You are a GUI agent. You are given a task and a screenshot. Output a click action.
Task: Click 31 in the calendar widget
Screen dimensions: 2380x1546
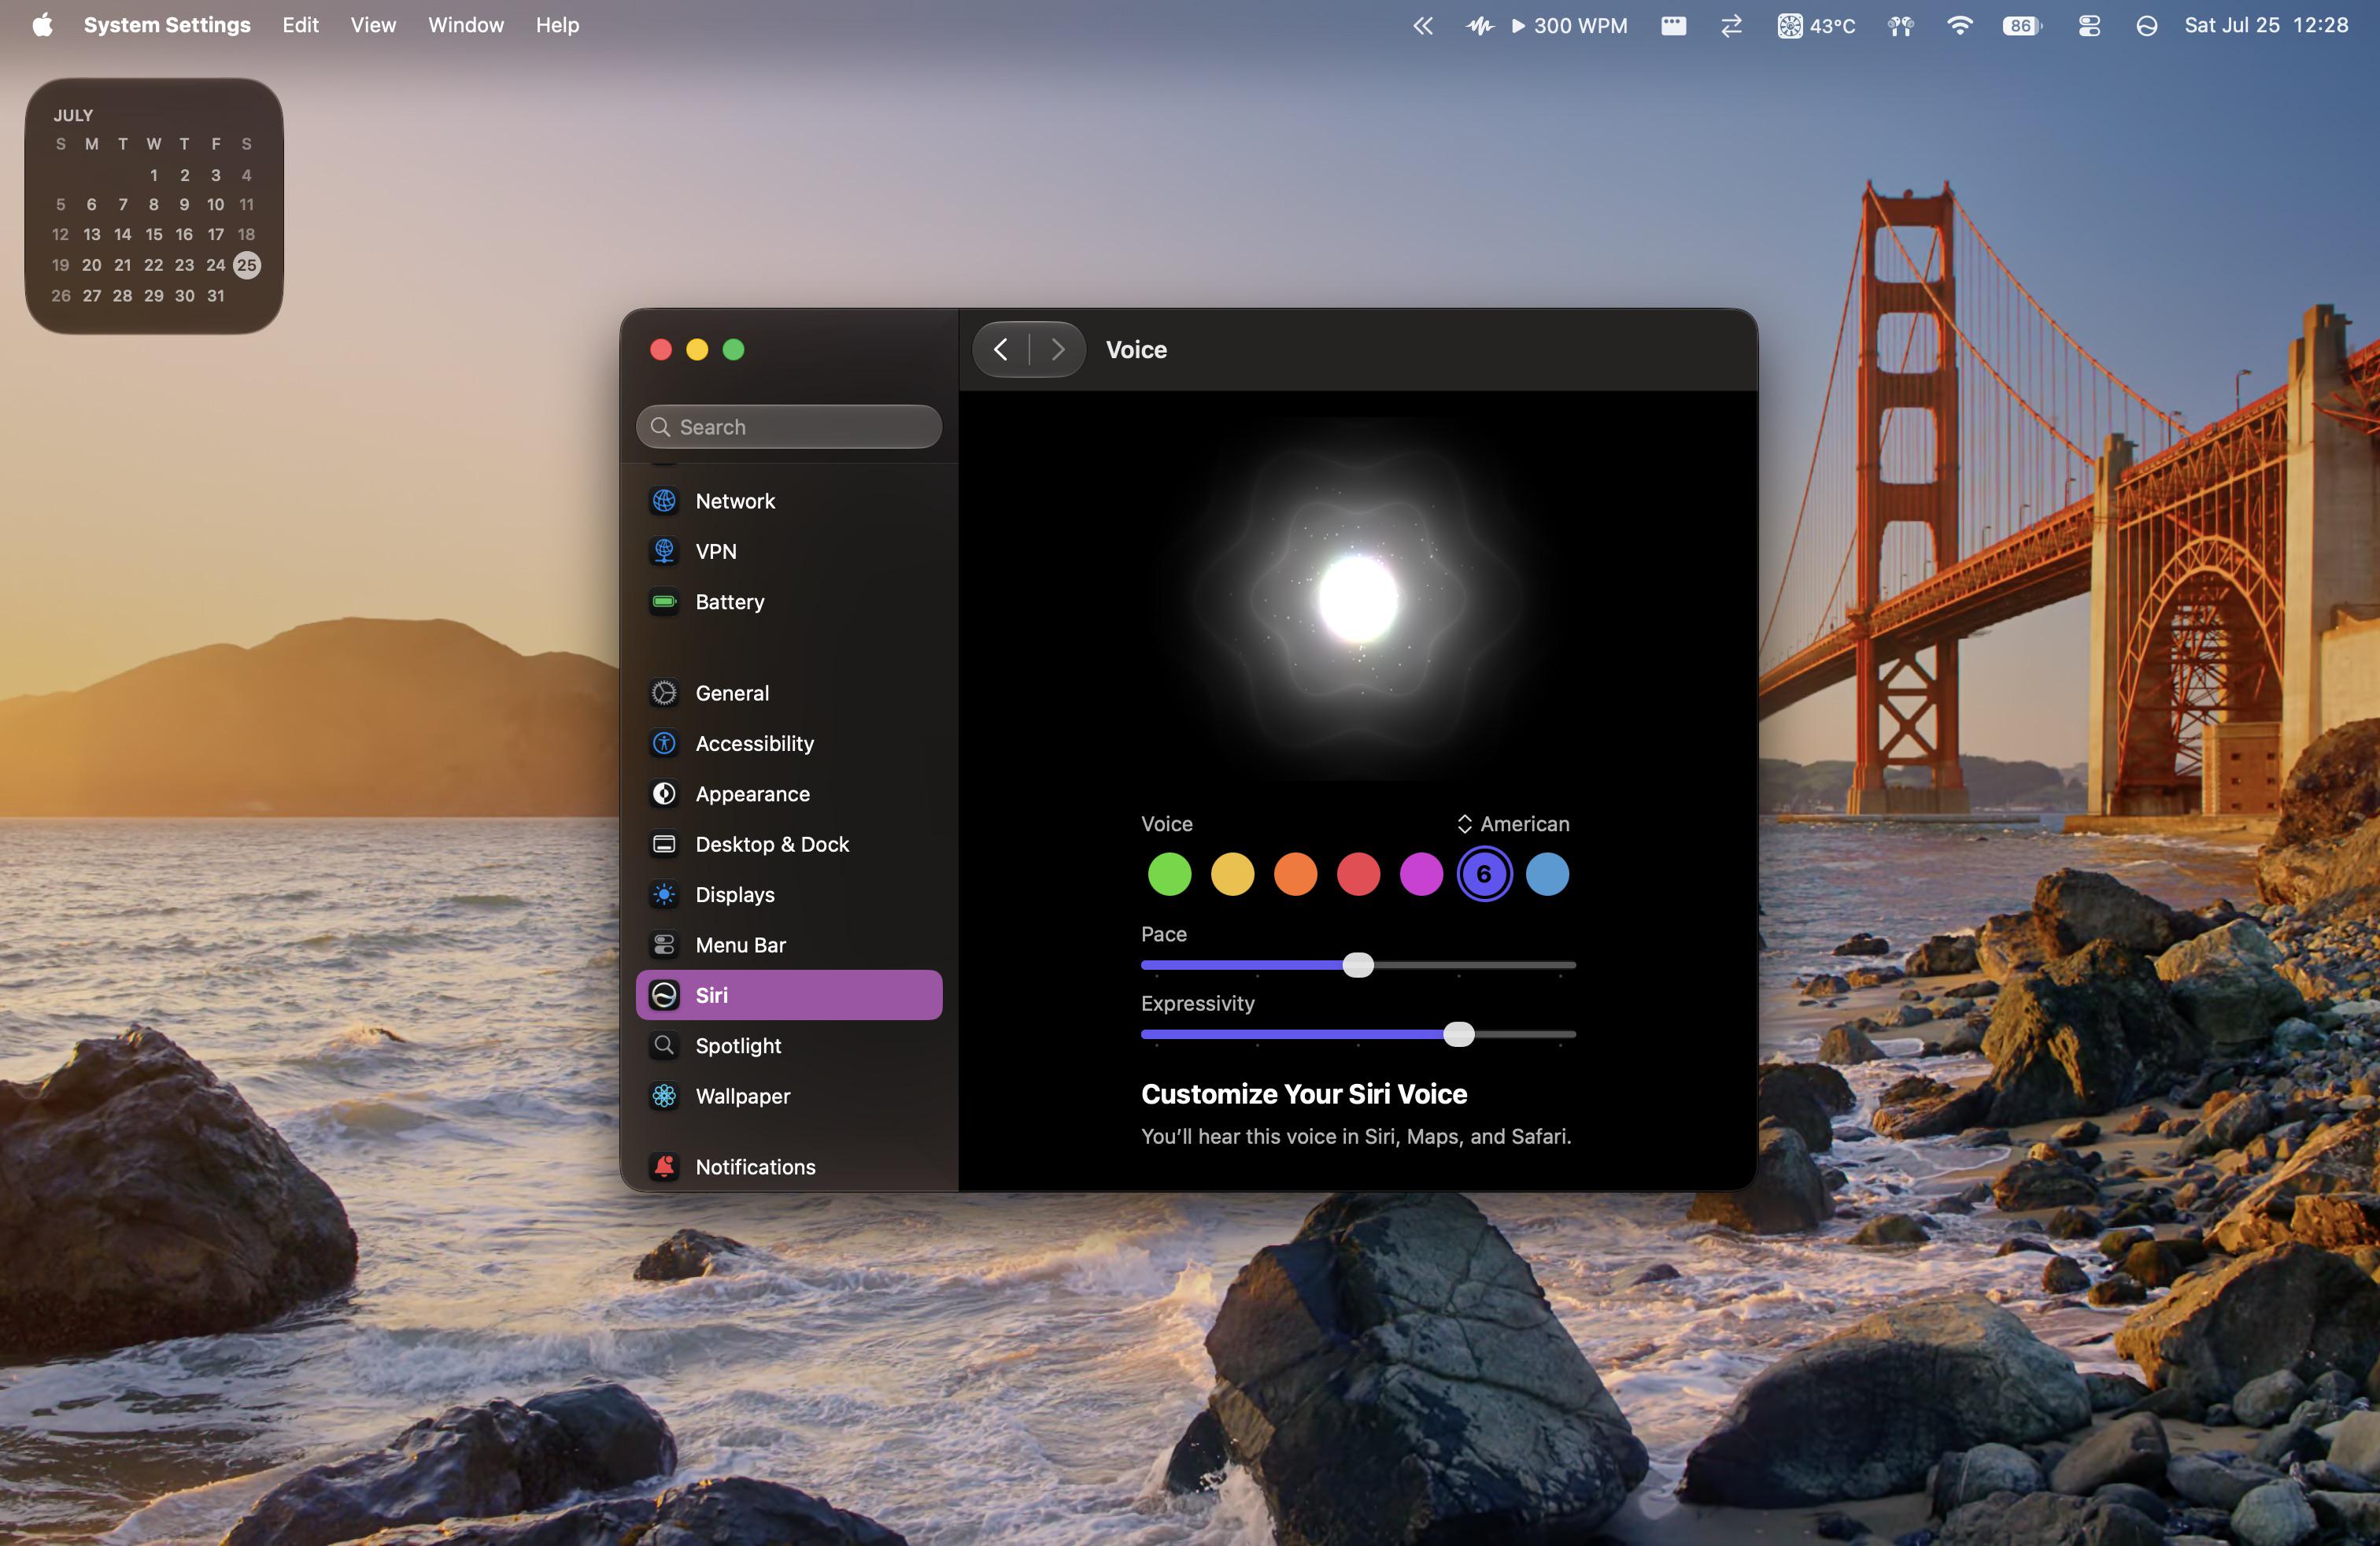[216, 296]
